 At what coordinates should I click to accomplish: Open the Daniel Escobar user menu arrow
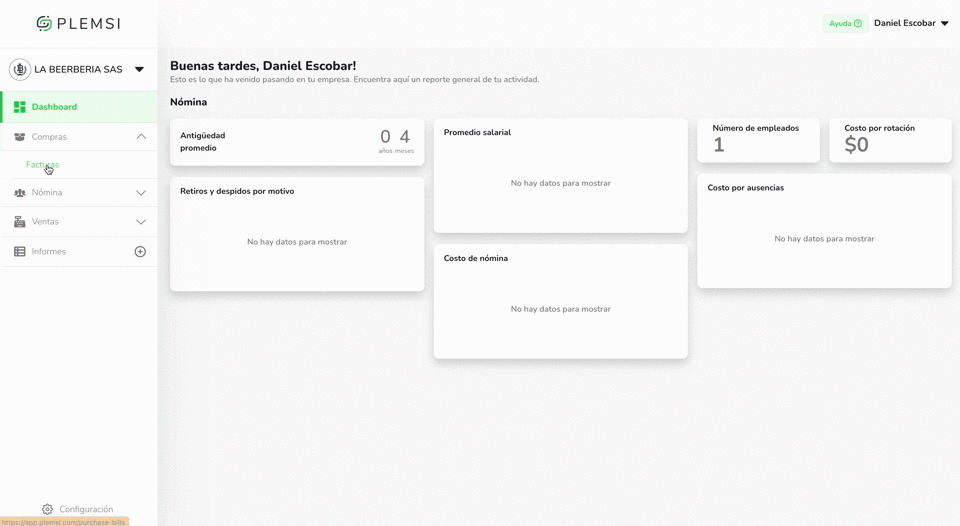(x=945, y=23)
